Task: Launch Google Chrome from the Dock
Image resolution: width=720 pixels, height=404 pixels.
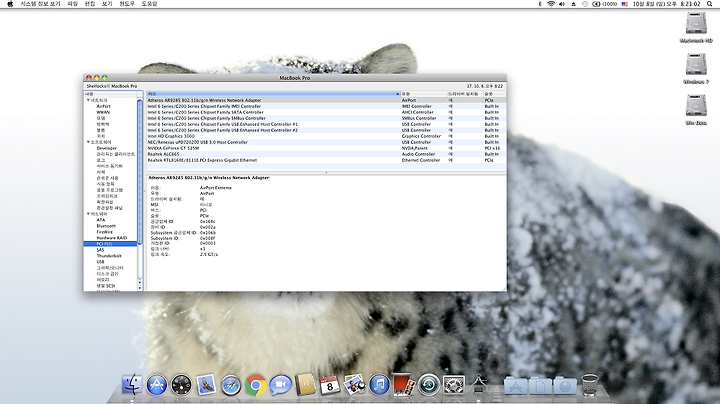Action: click(256, 385)
